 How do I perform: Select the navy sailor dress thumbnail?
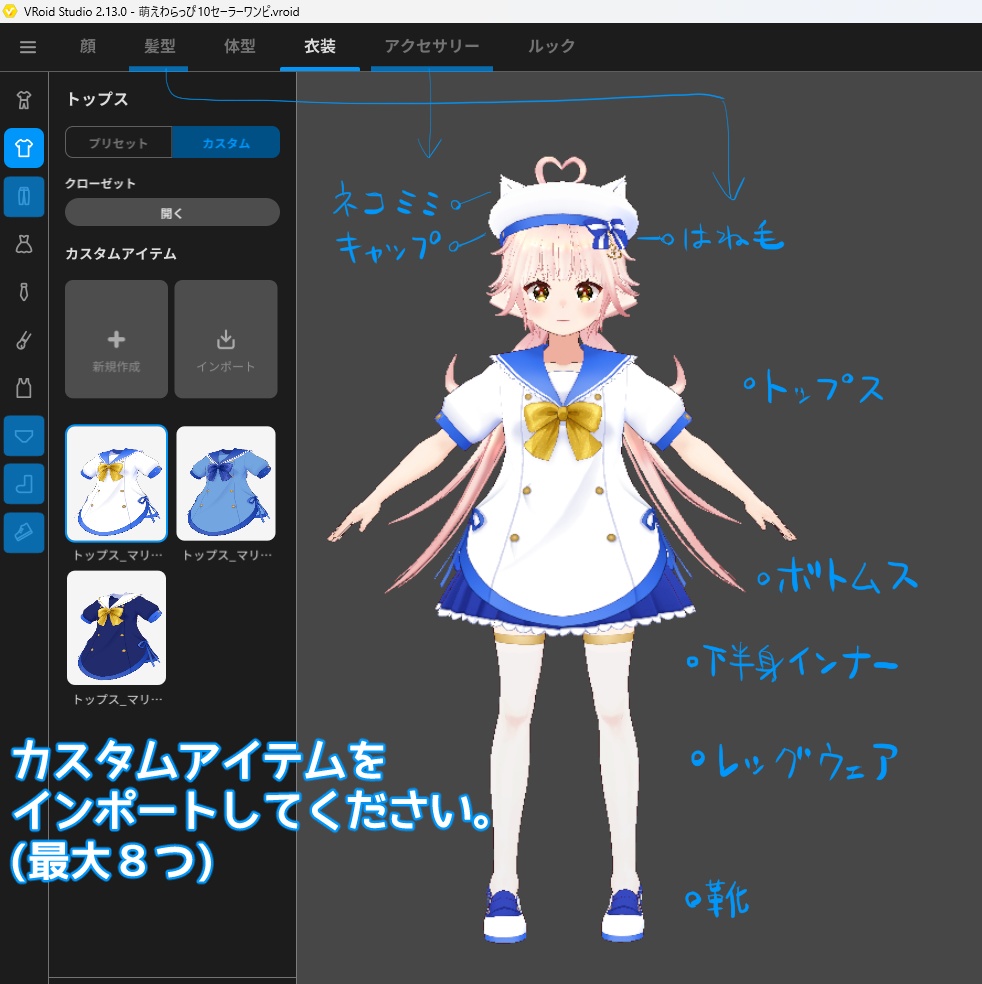point(116,628)
